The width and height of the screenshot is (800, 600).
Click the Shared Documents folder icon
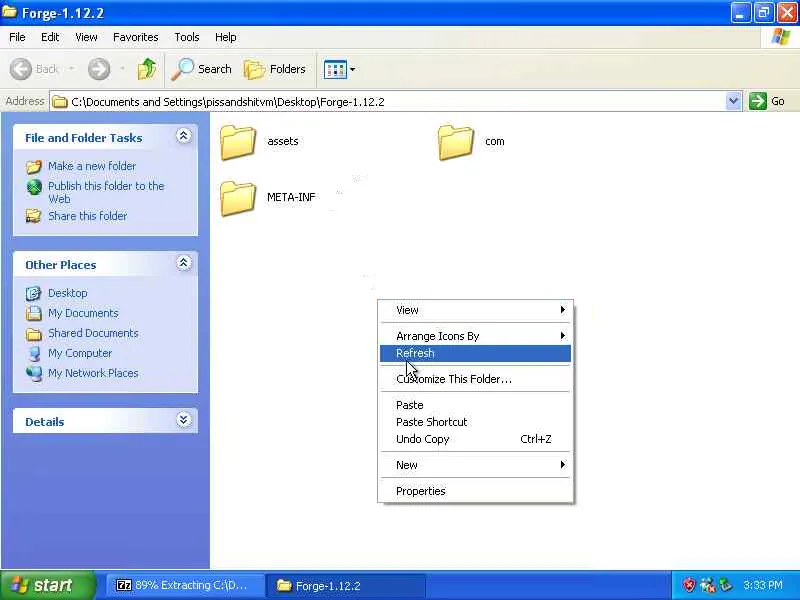pyautogui.click(x=34, y=334)
